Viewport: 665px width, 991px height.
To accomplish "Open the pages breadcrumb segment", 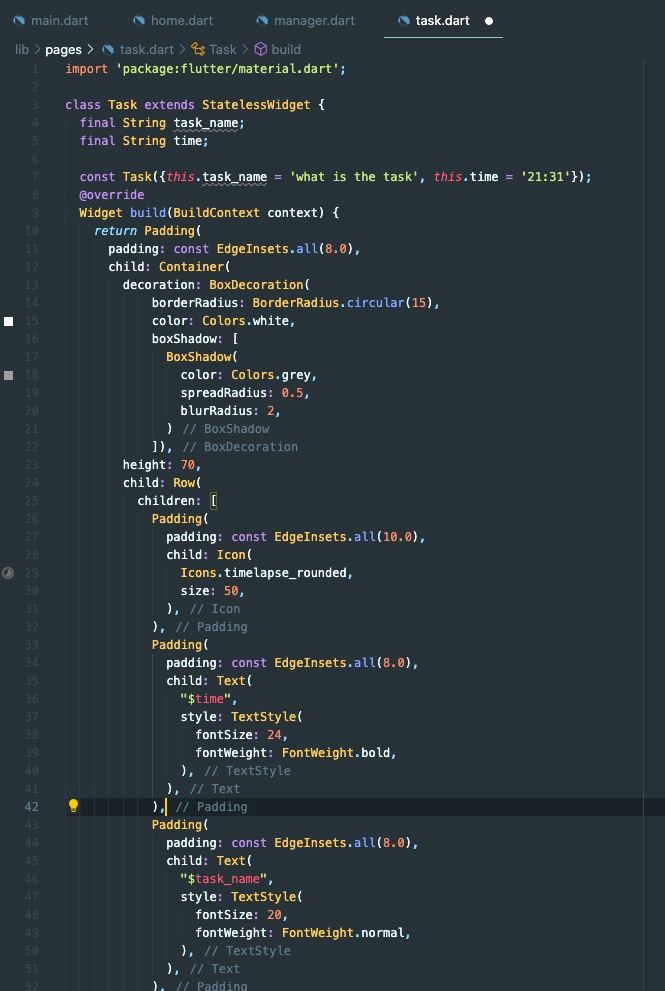I will pos(63,49).
